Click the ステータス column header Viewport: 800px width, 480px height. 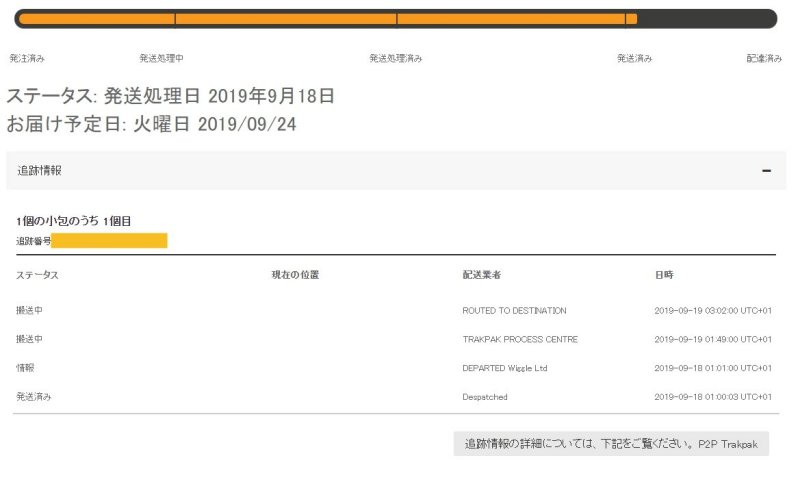pos(37,274)
